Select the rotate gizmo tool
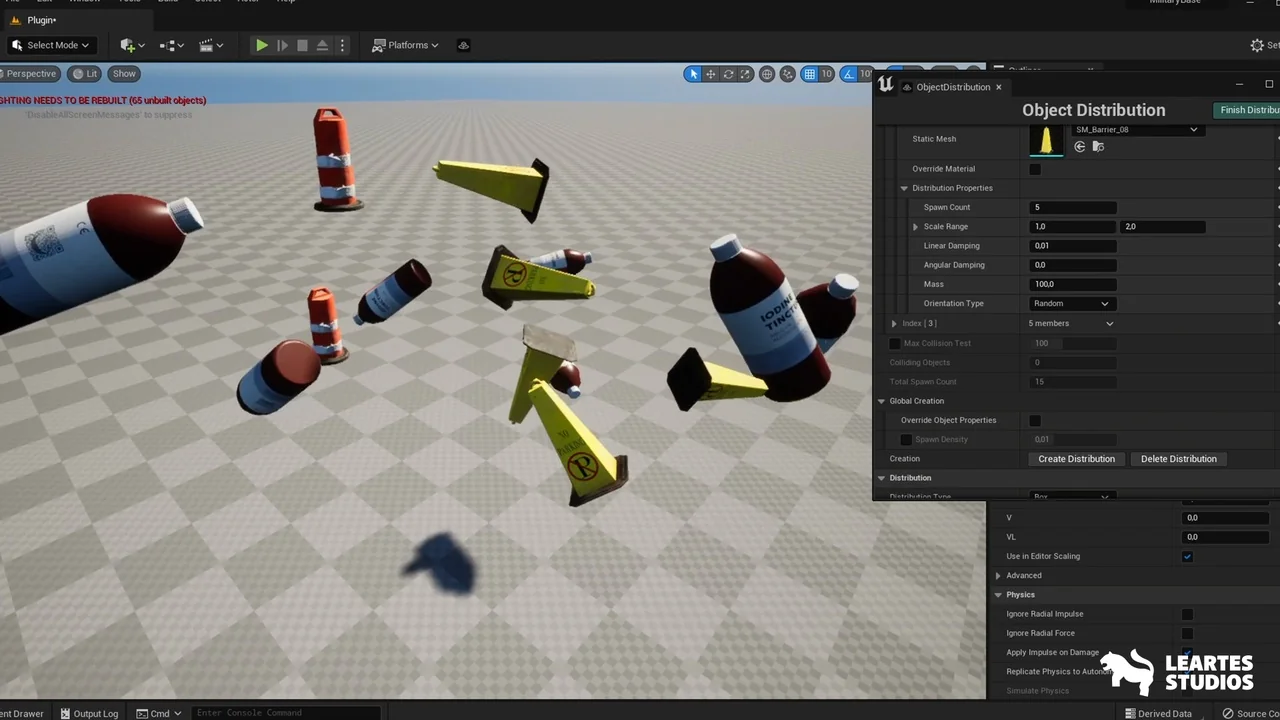 (728, 74)
